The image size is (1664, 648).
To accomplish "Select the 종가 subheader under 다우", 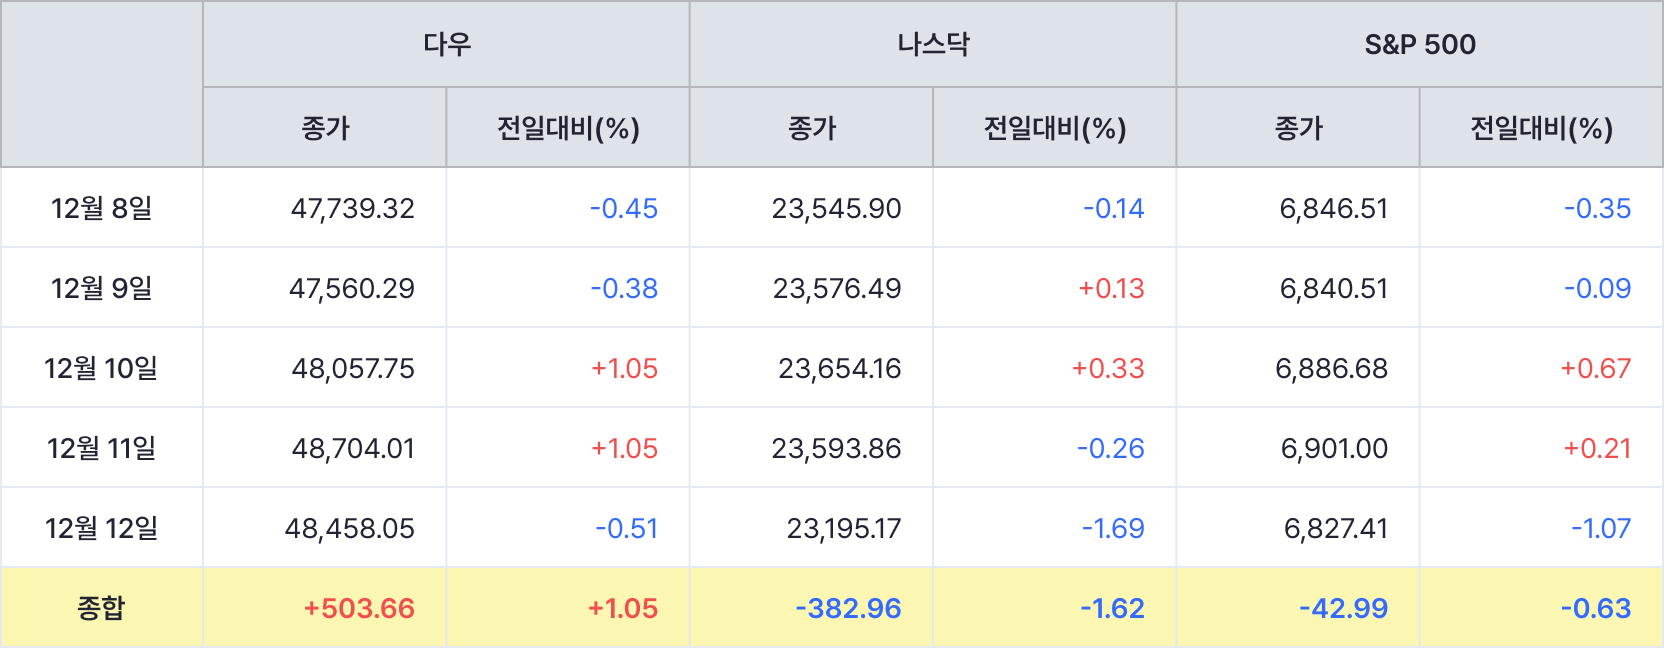I will (325, 128).
